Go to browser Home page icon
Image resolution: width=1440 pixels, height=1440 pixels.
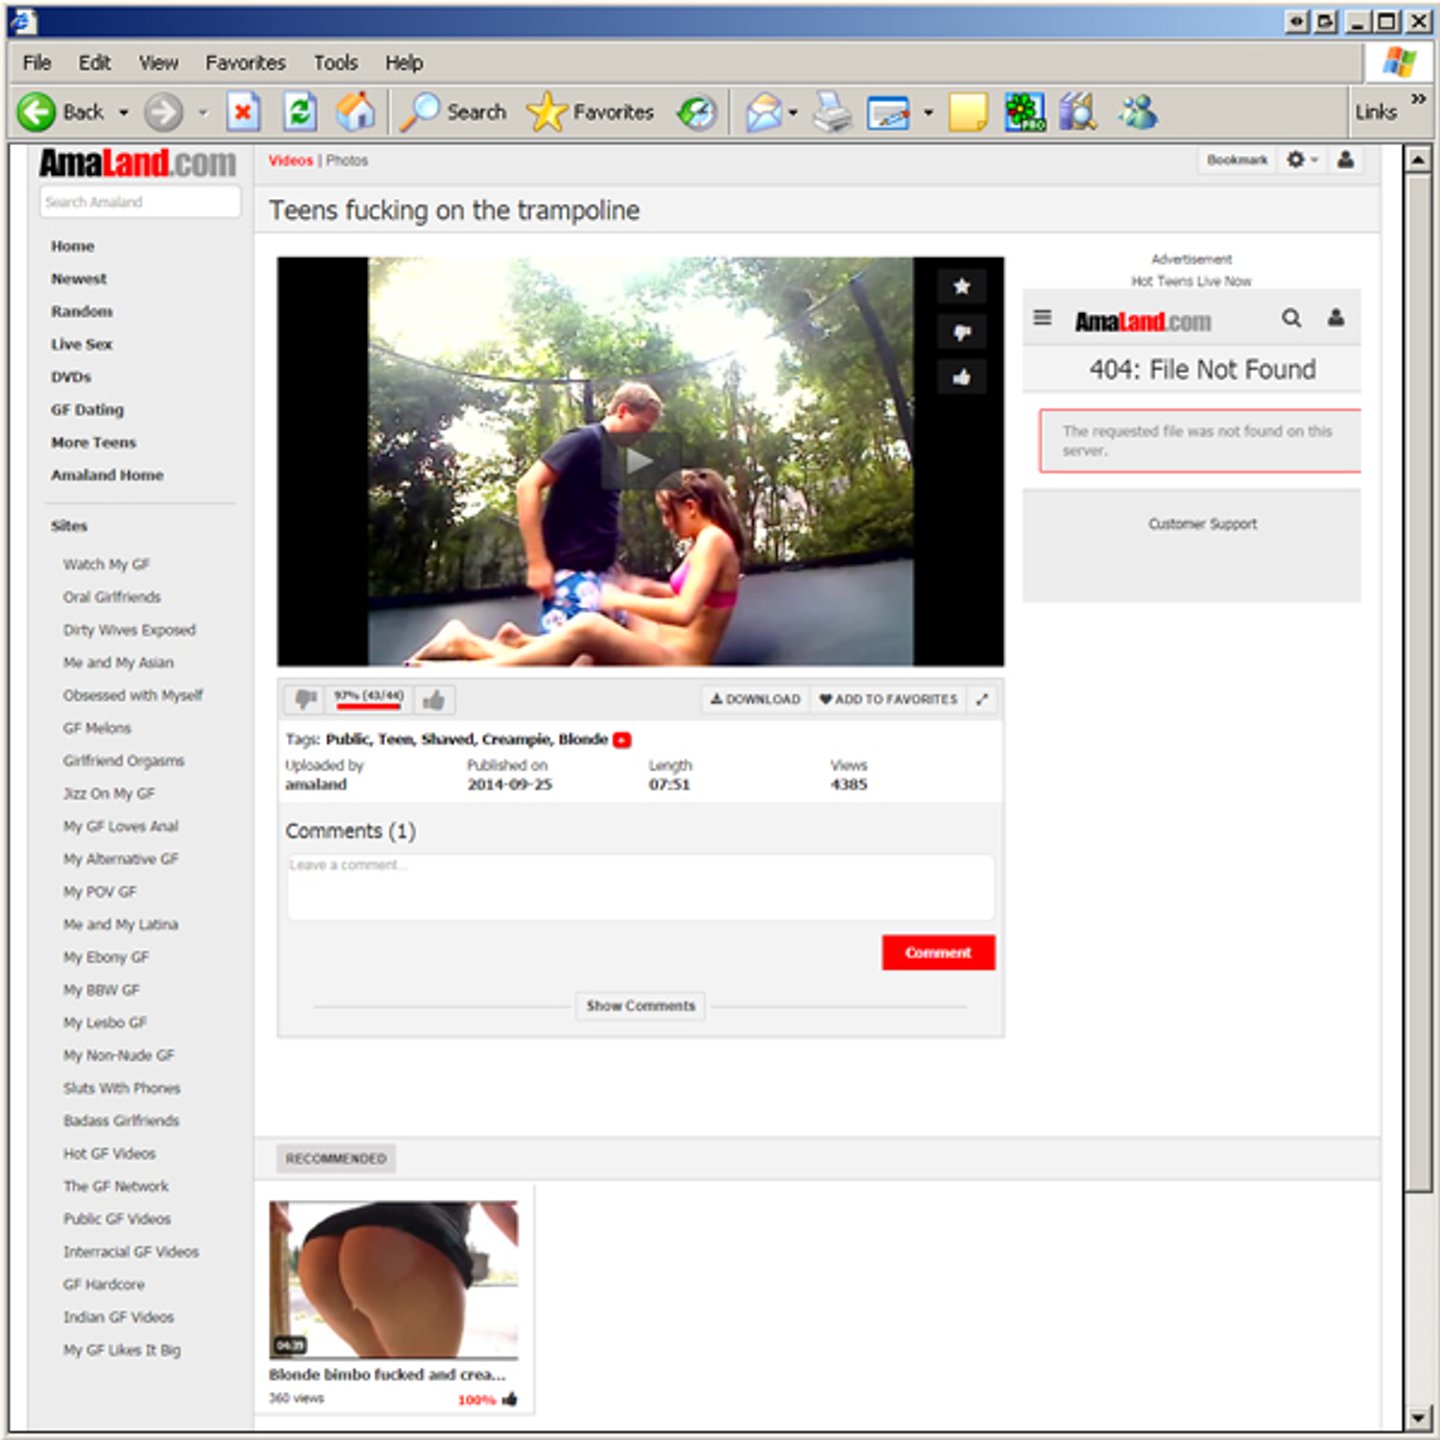pos(355,112)
